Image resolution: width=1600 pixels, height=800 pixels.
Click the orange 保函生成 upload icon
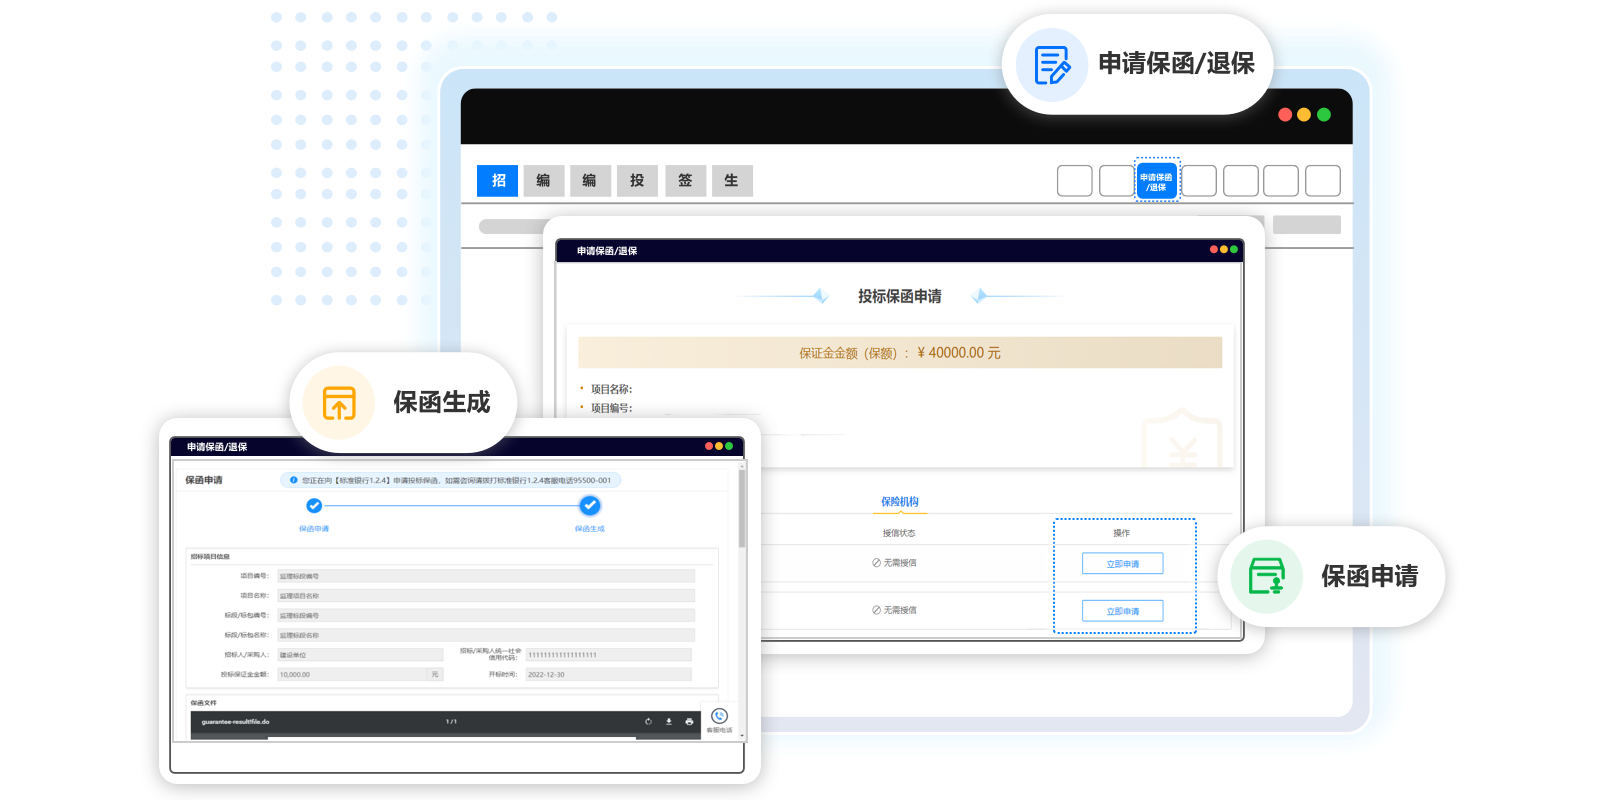[339, 403]
